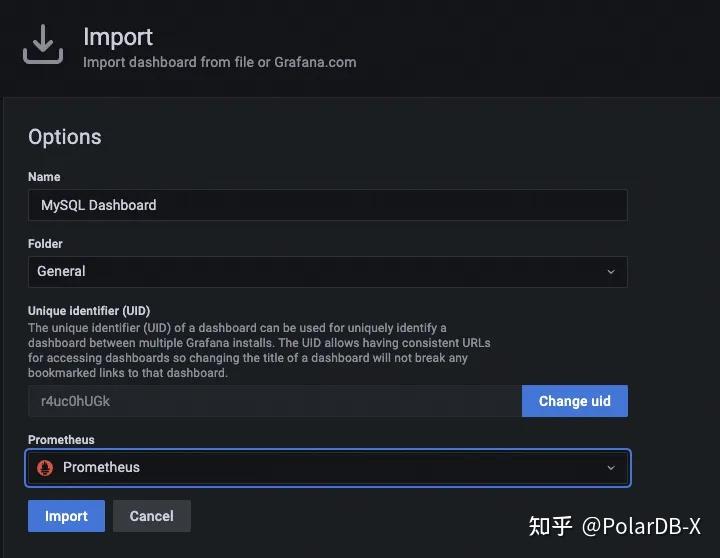Expand the Prometheus data source chevron arrow
Screen dimensions: 720x558
point(611,468)
